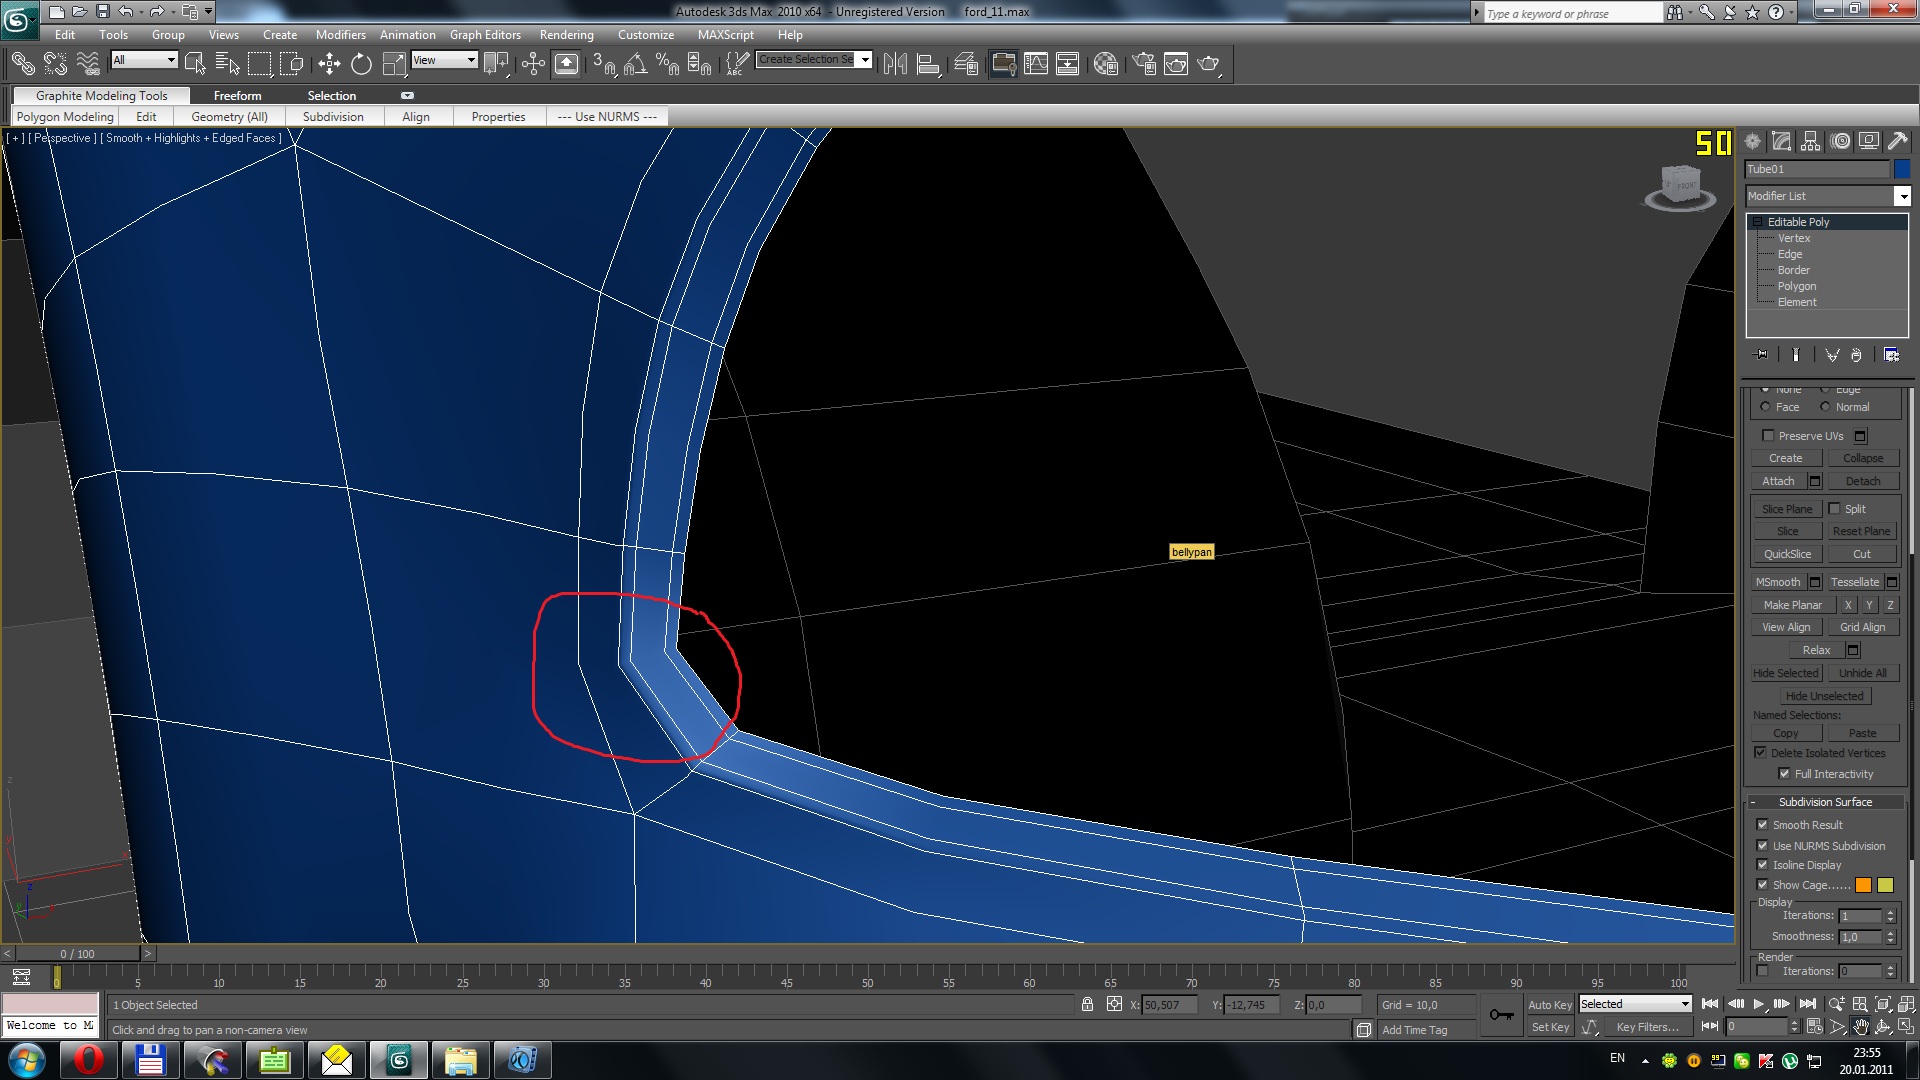This screenshot has height=1080, width=1920.
Task: Enable the Preserve UVs checkbox
Action: pyautogui.click(x=1768, y=436)
